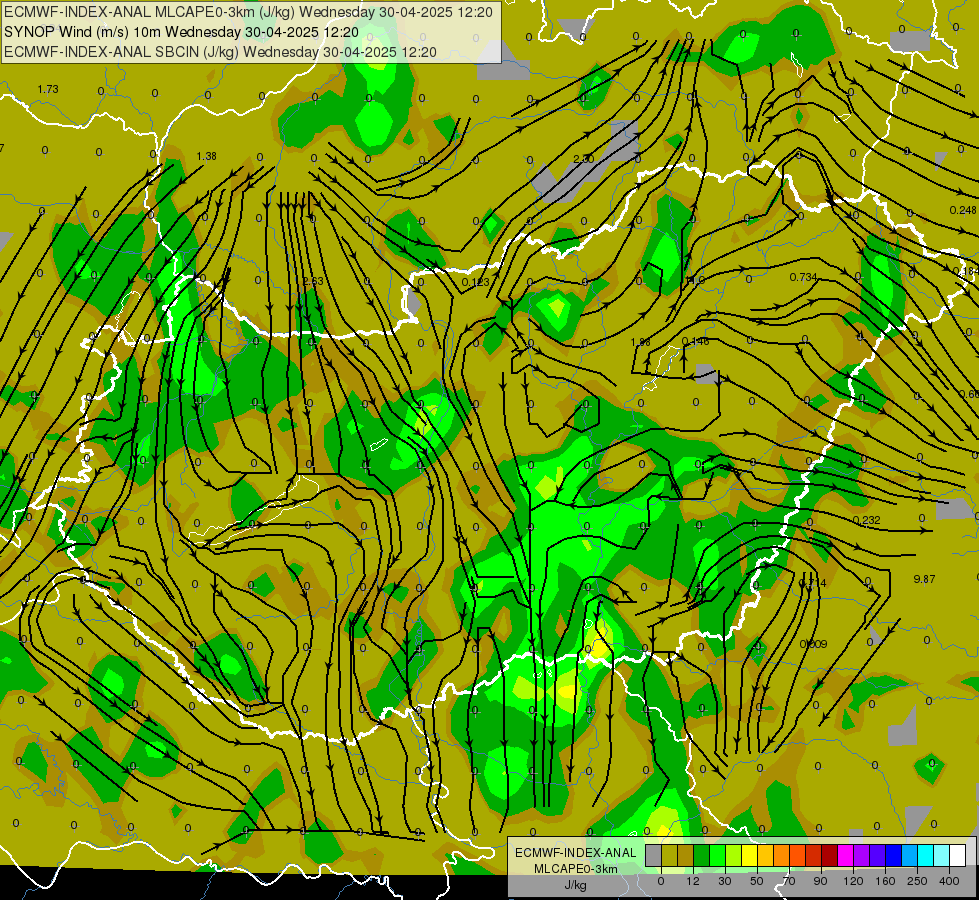Click the dark green legend swatch above 12

click(x=702, y=855)
